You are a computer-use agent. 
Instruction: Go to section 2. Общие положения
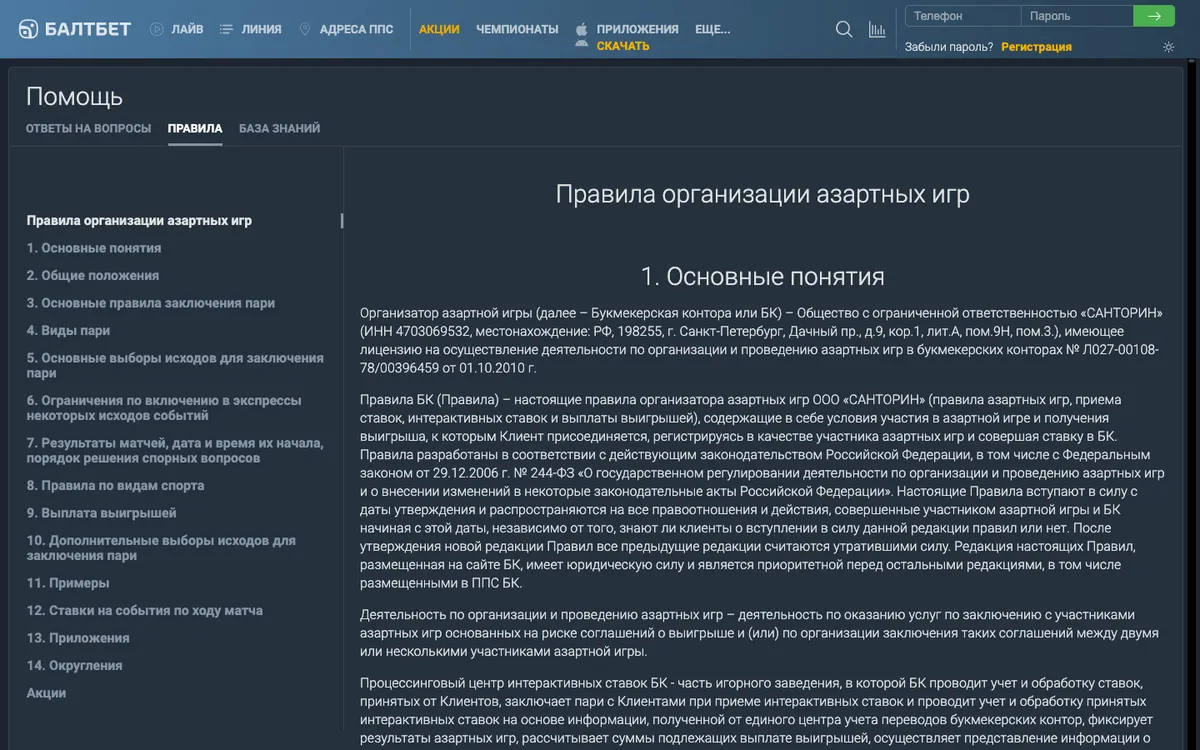(x=93, y=275)
